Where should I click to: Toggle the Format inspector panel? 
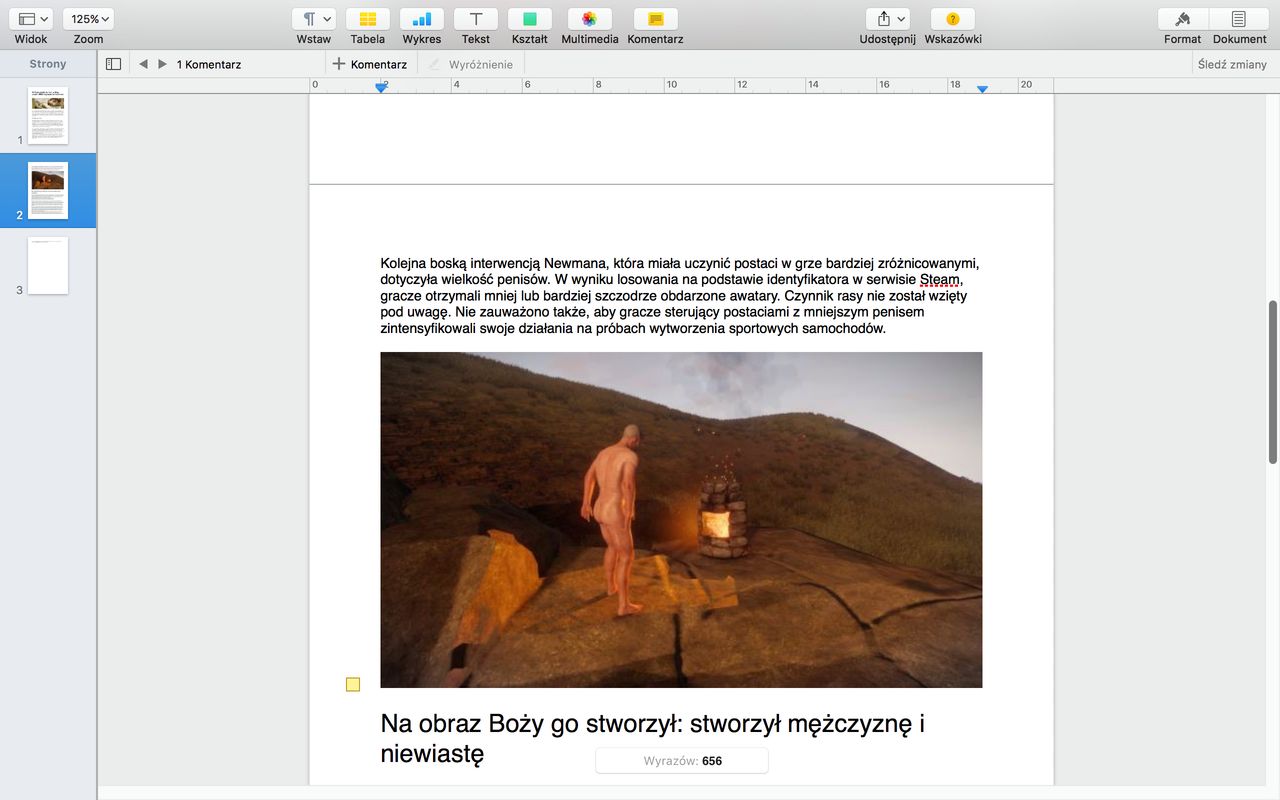click(1182, 19)
